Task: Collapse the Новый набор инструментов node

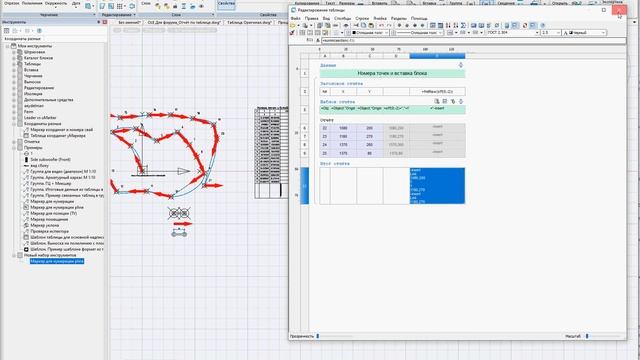Action: [14, 255]
